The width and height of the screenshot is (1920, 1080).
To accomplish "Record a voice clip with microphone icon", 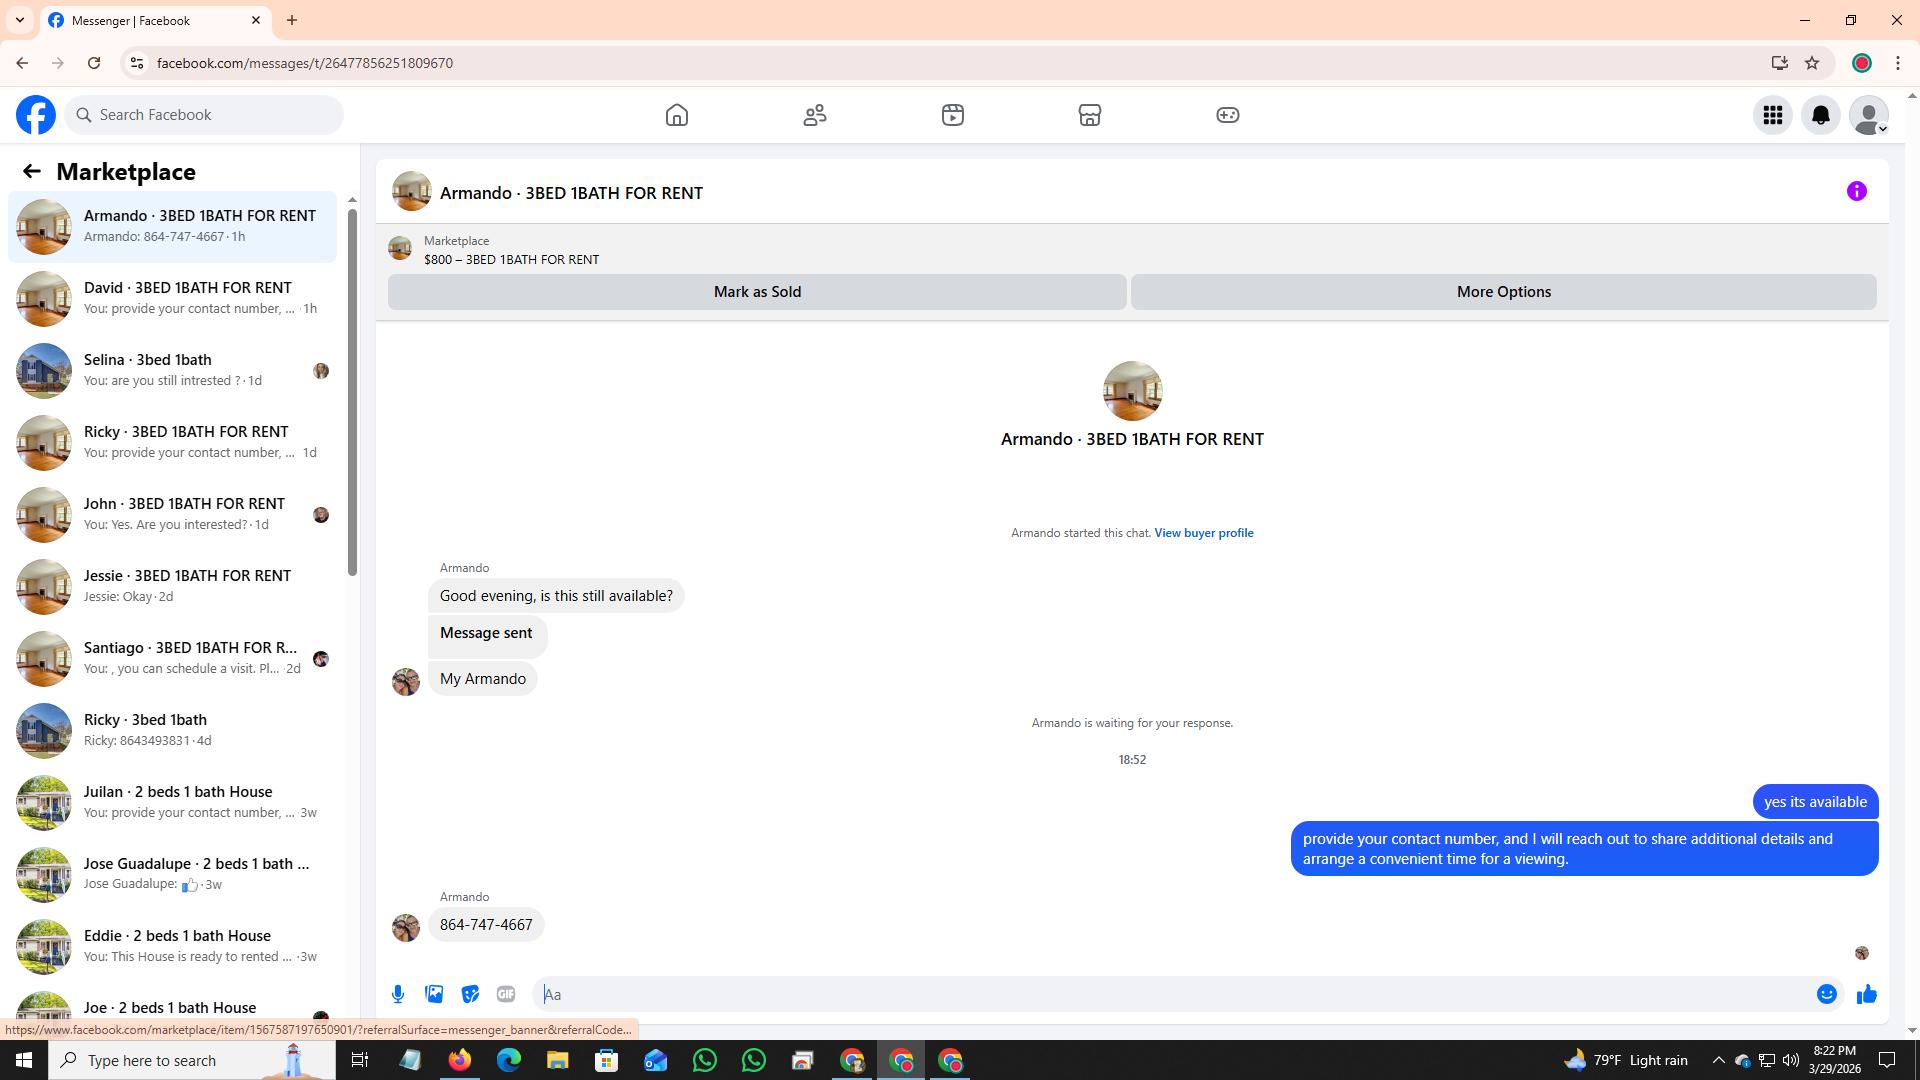I will (x=398, y=994).
